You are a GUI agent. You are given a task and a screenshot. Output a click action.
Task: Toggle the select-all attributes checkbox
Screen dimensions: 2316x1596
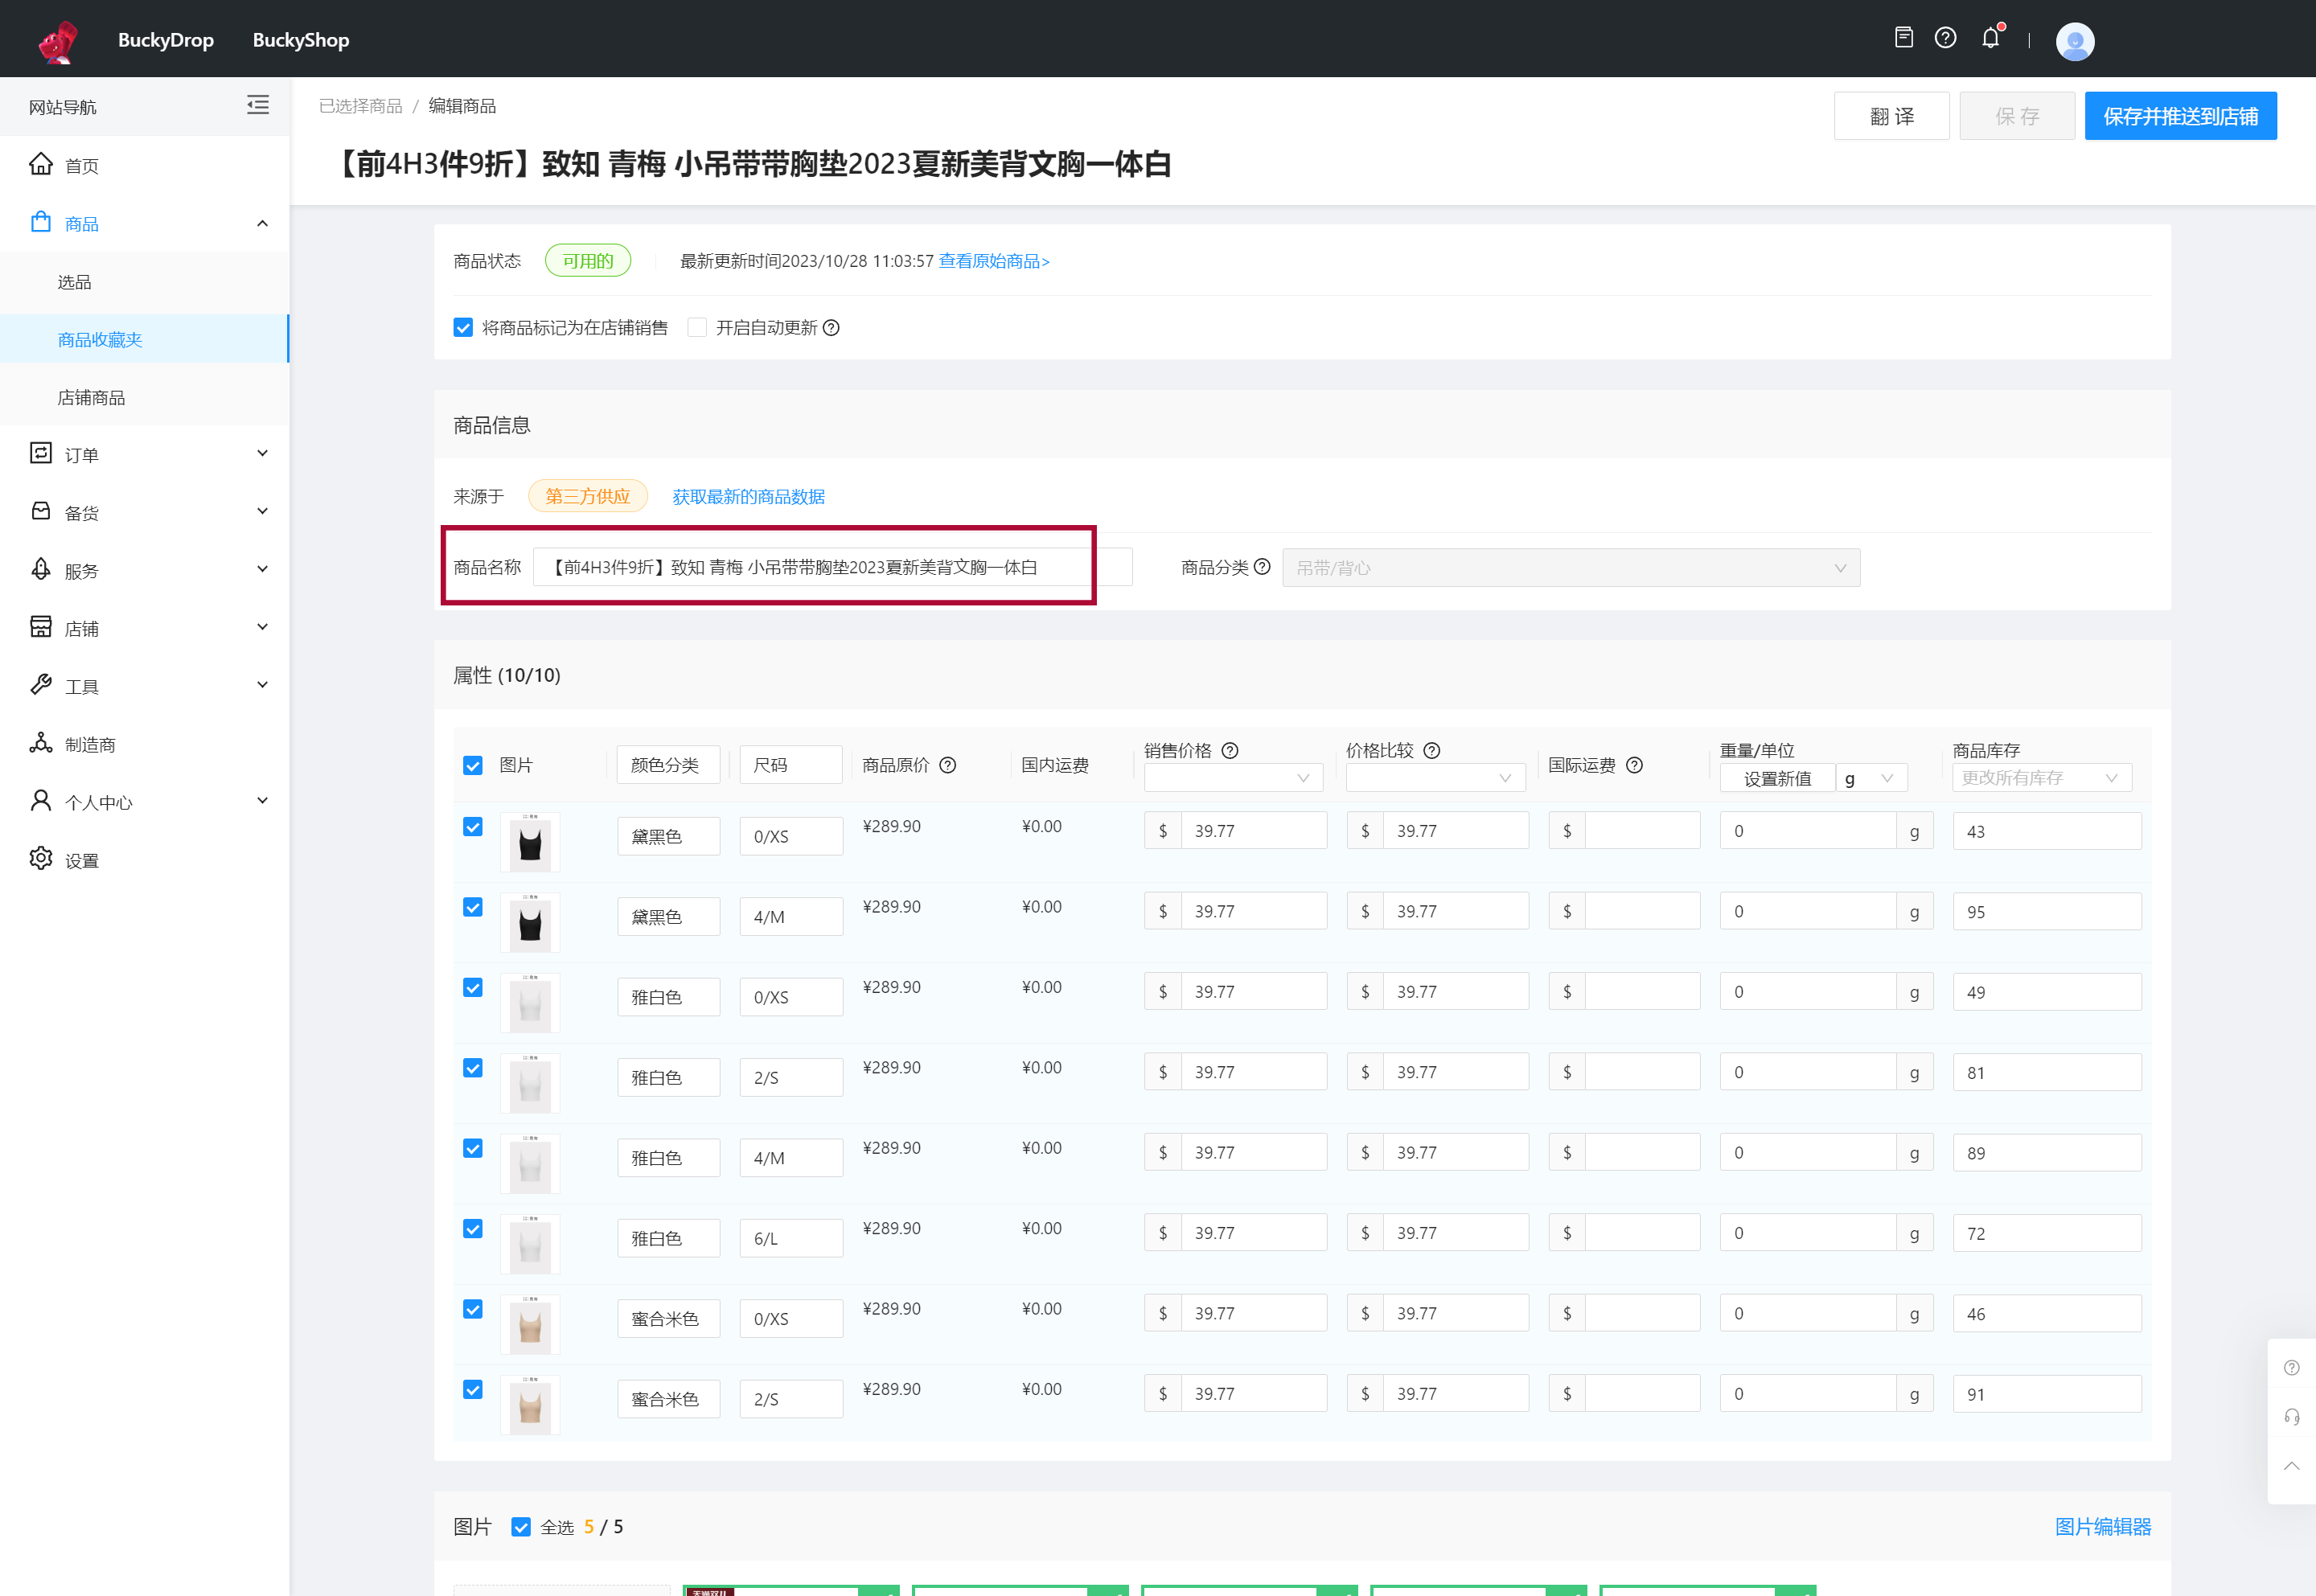click(x=473, y=766)
